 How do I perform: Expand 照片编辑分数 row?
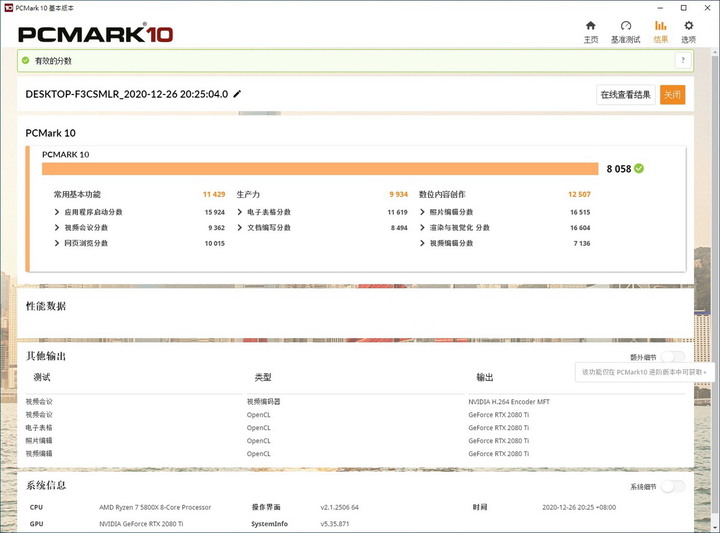(422, 212)
